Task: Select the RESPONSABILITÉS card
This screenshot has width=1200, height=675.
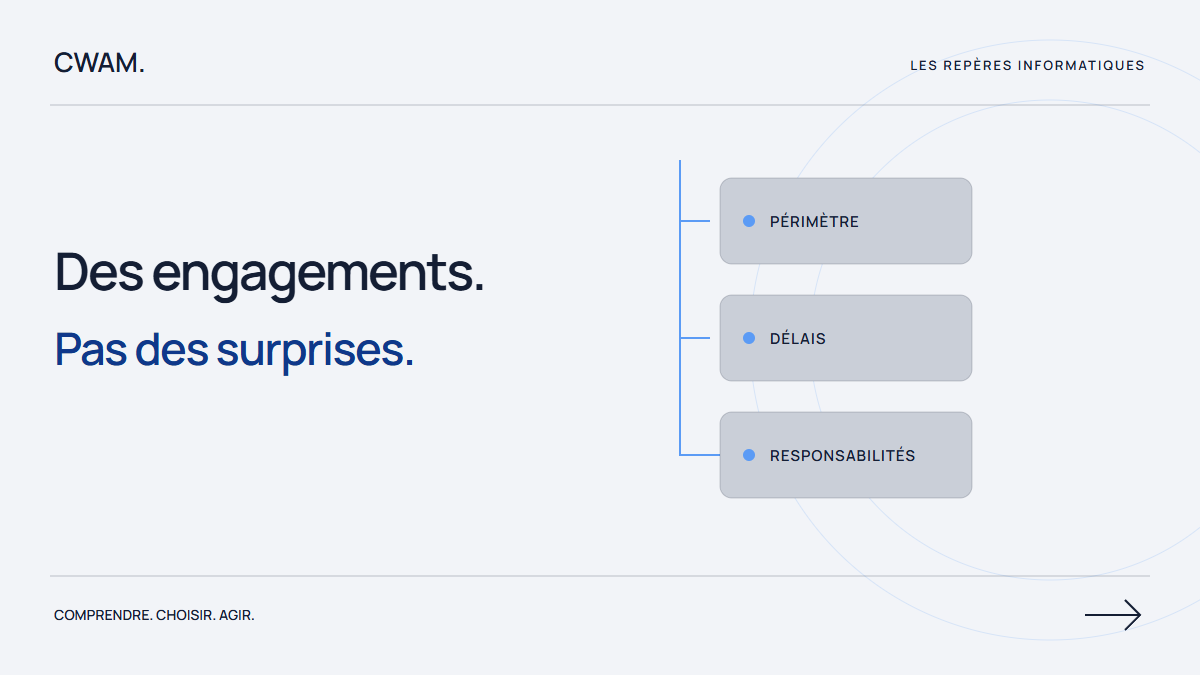Action: point(846,455)
